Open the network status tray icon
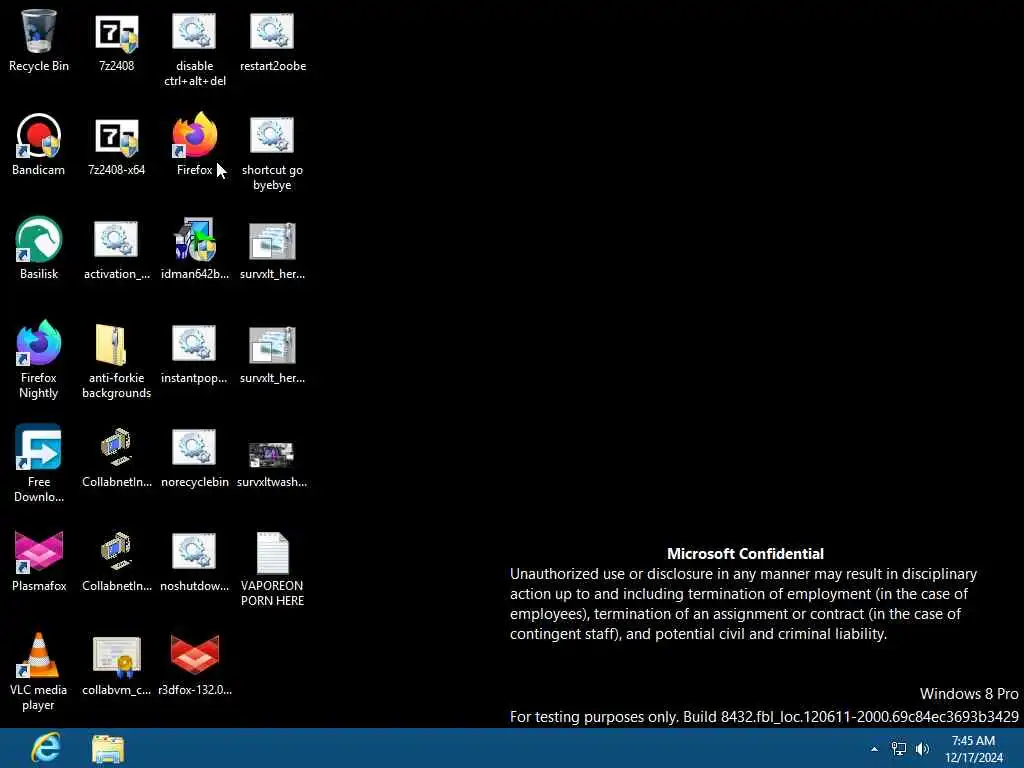 [899, 749]
